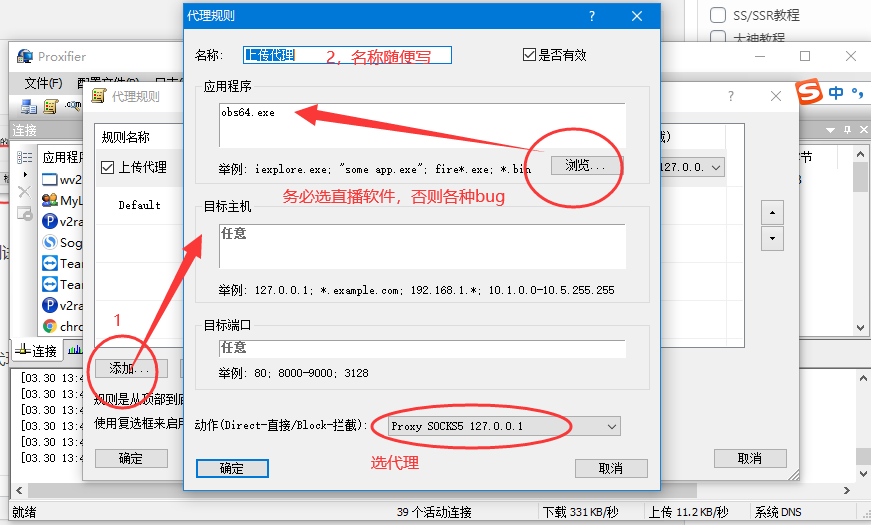The height and width of the screenshot is (525, 871).
Task: Click the 浏览... browse button
Action: (x=587, y=165)
